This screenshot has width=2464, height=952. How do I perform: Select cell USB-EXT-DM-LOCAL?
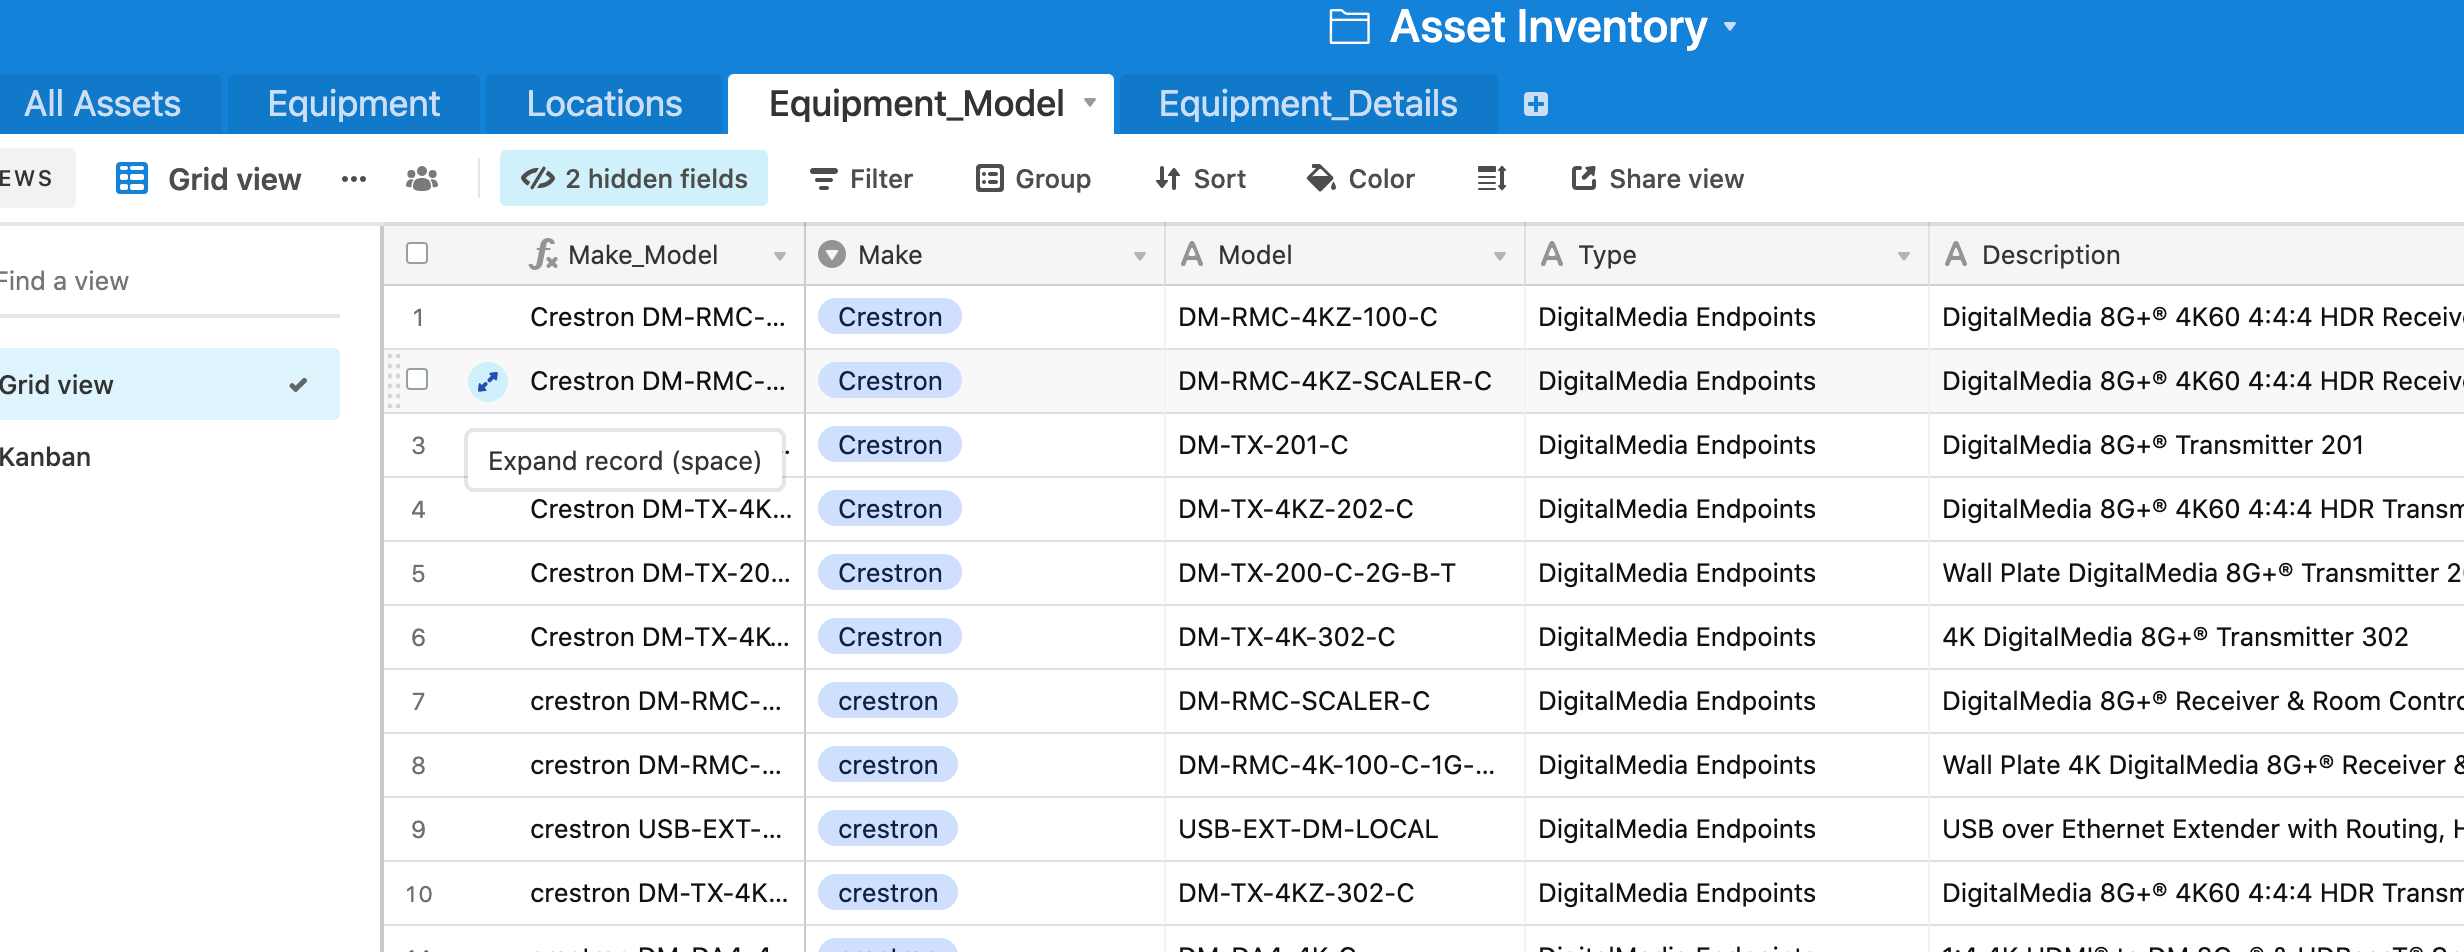click(x=1345, y=829)
